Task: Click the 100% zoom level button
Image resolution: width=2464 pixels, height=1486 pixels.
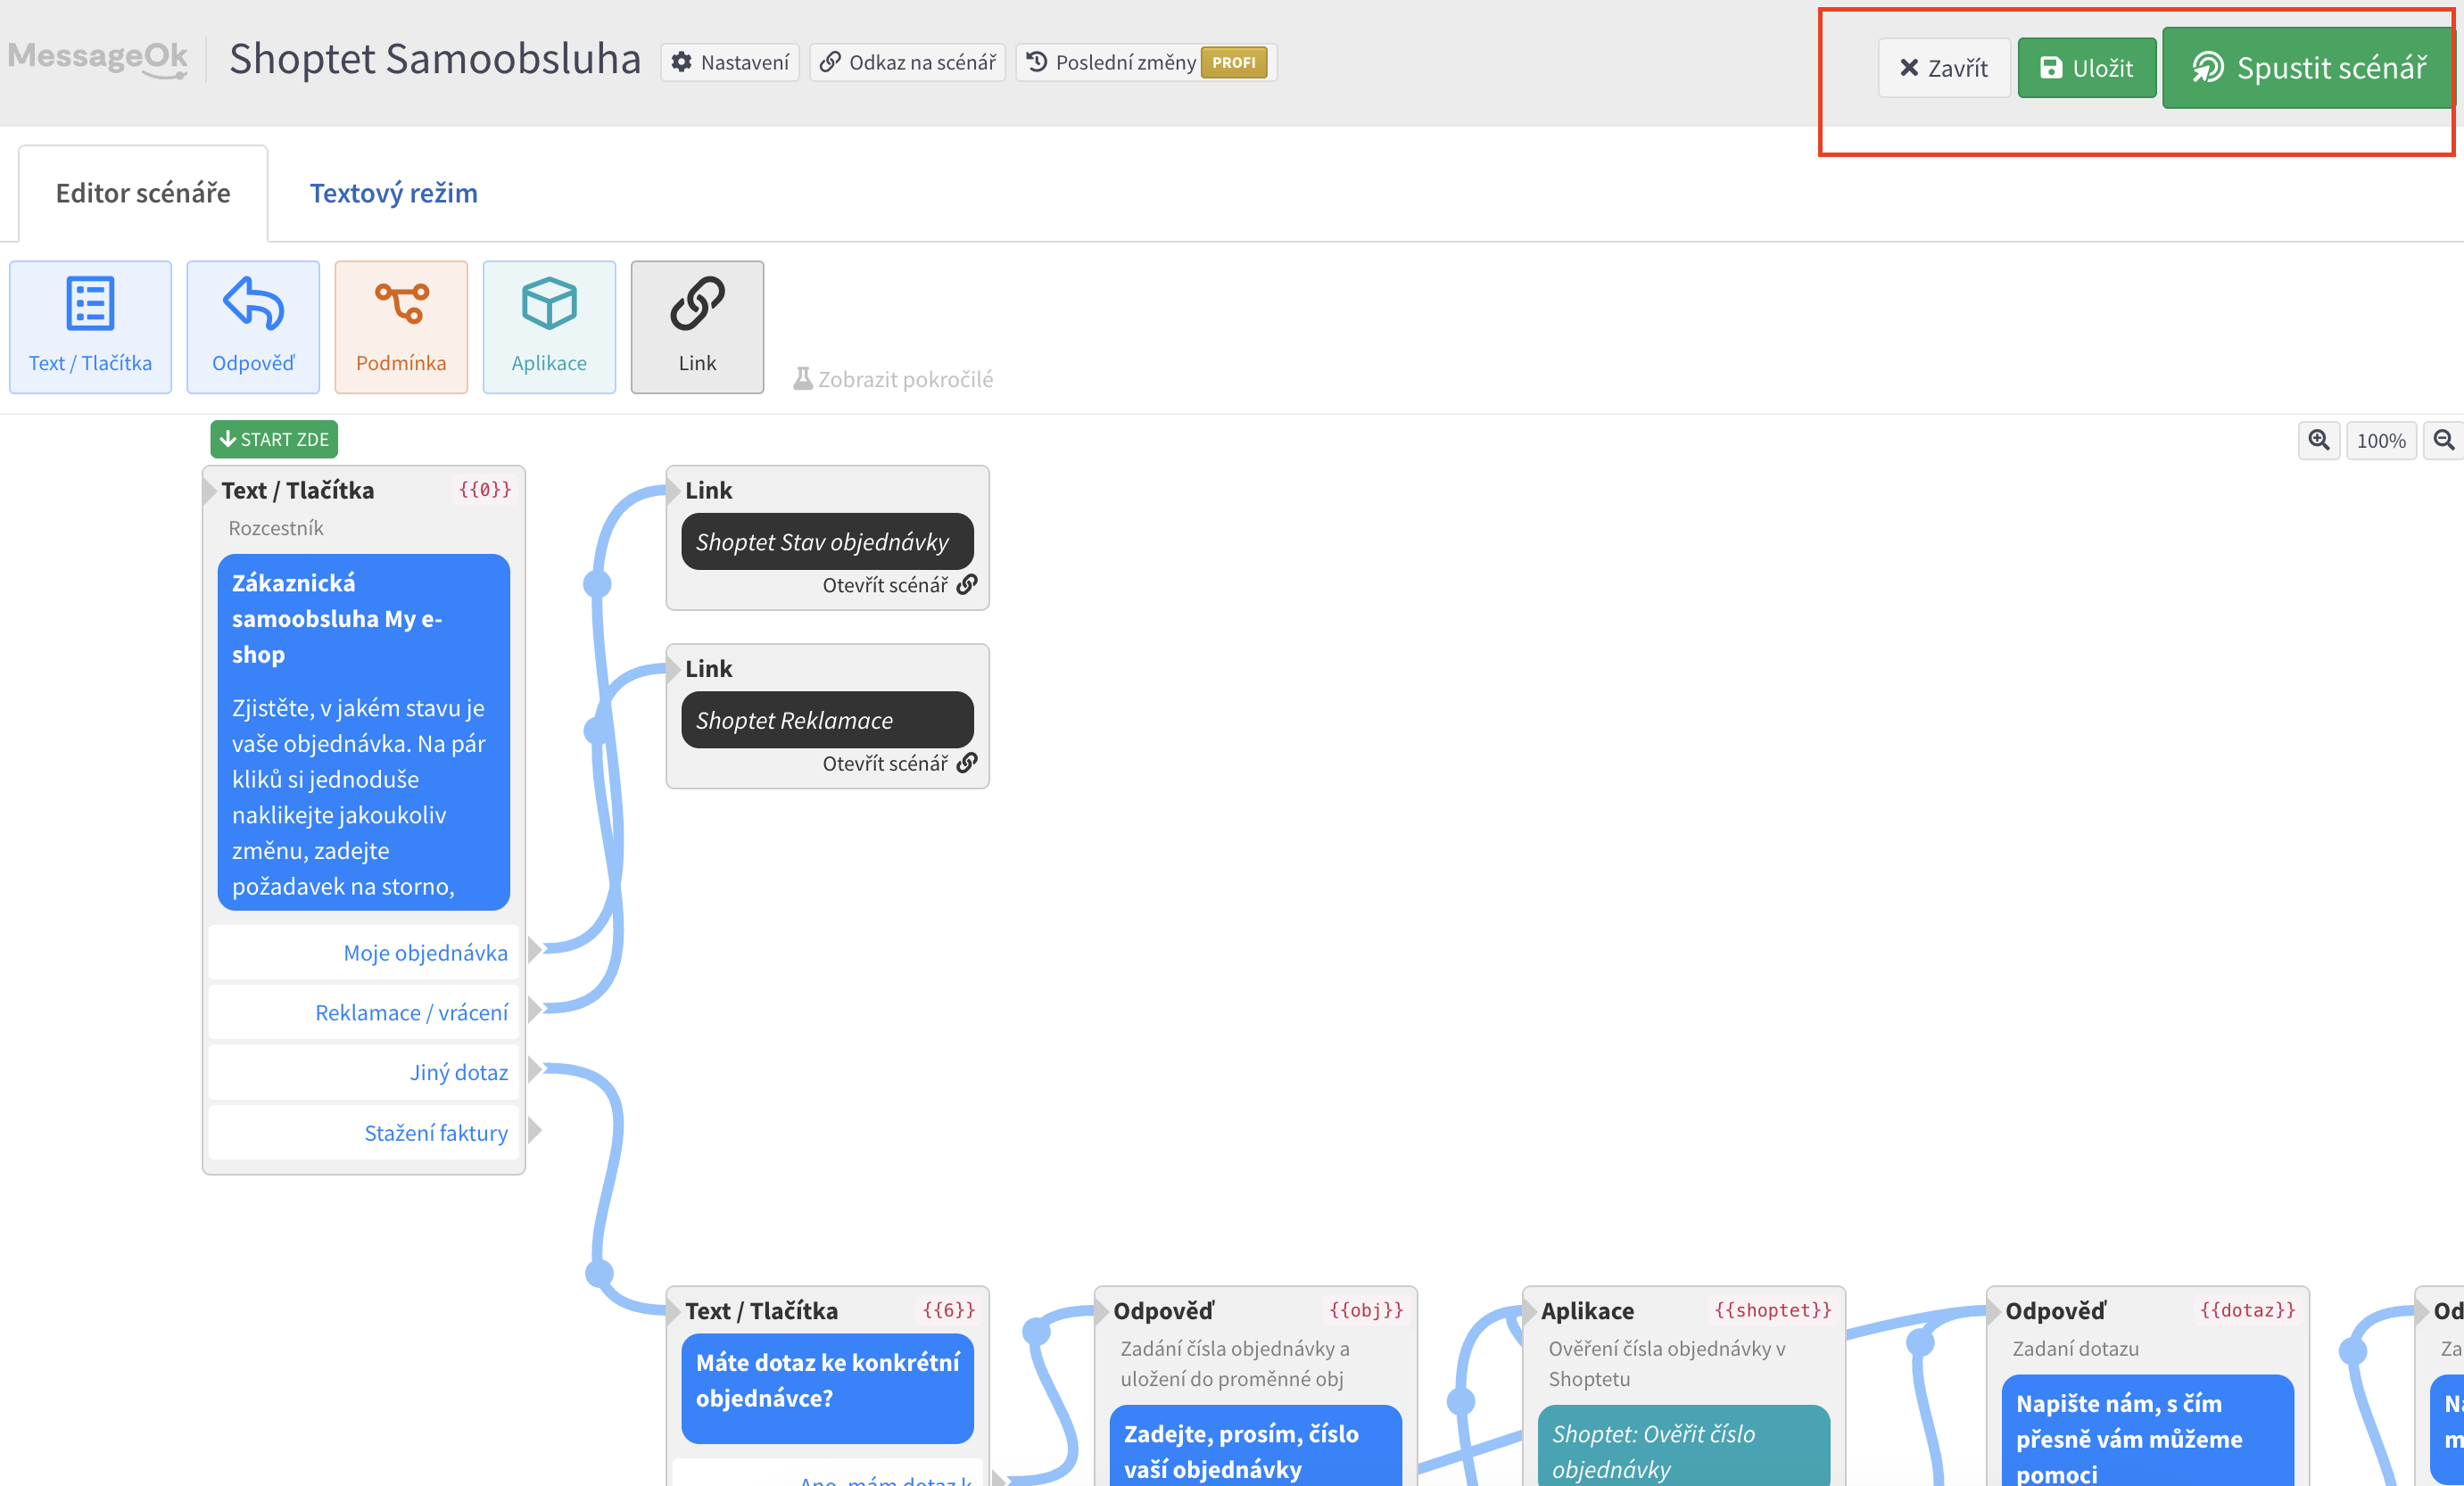Action: (2380, 440)
